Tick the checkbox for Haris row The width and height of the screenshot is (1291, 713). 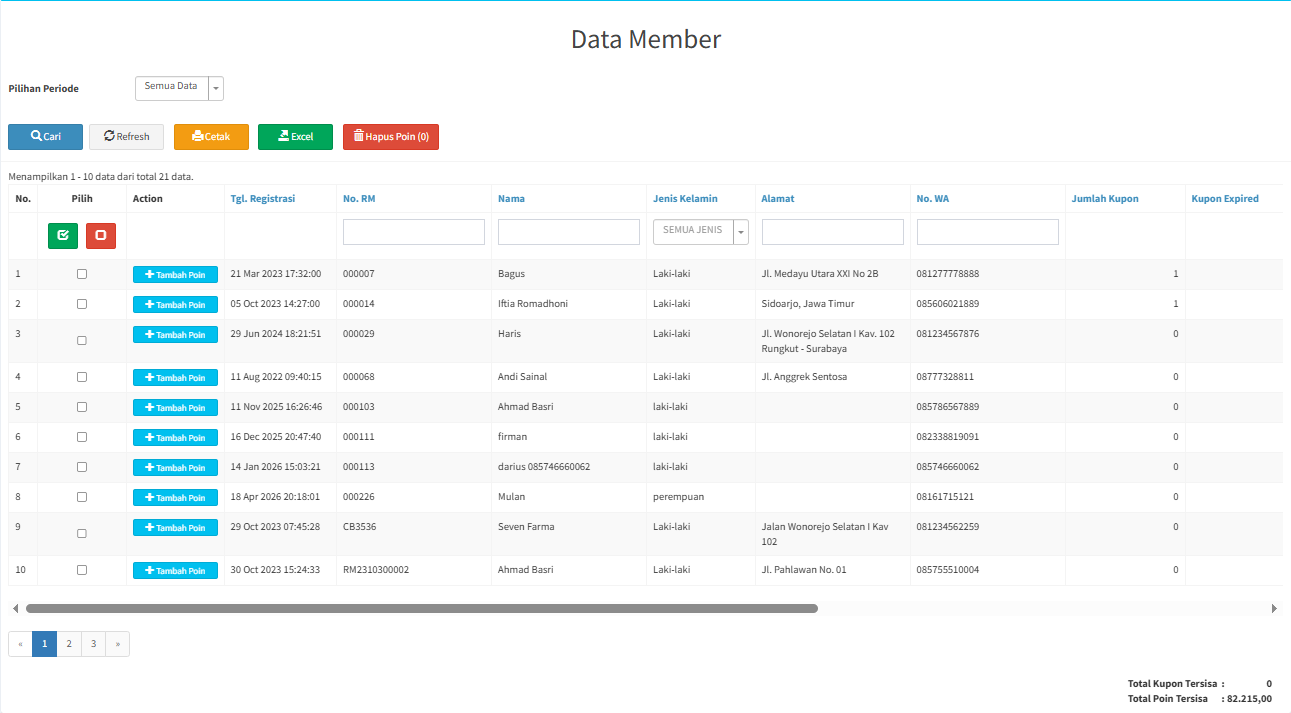82,340
